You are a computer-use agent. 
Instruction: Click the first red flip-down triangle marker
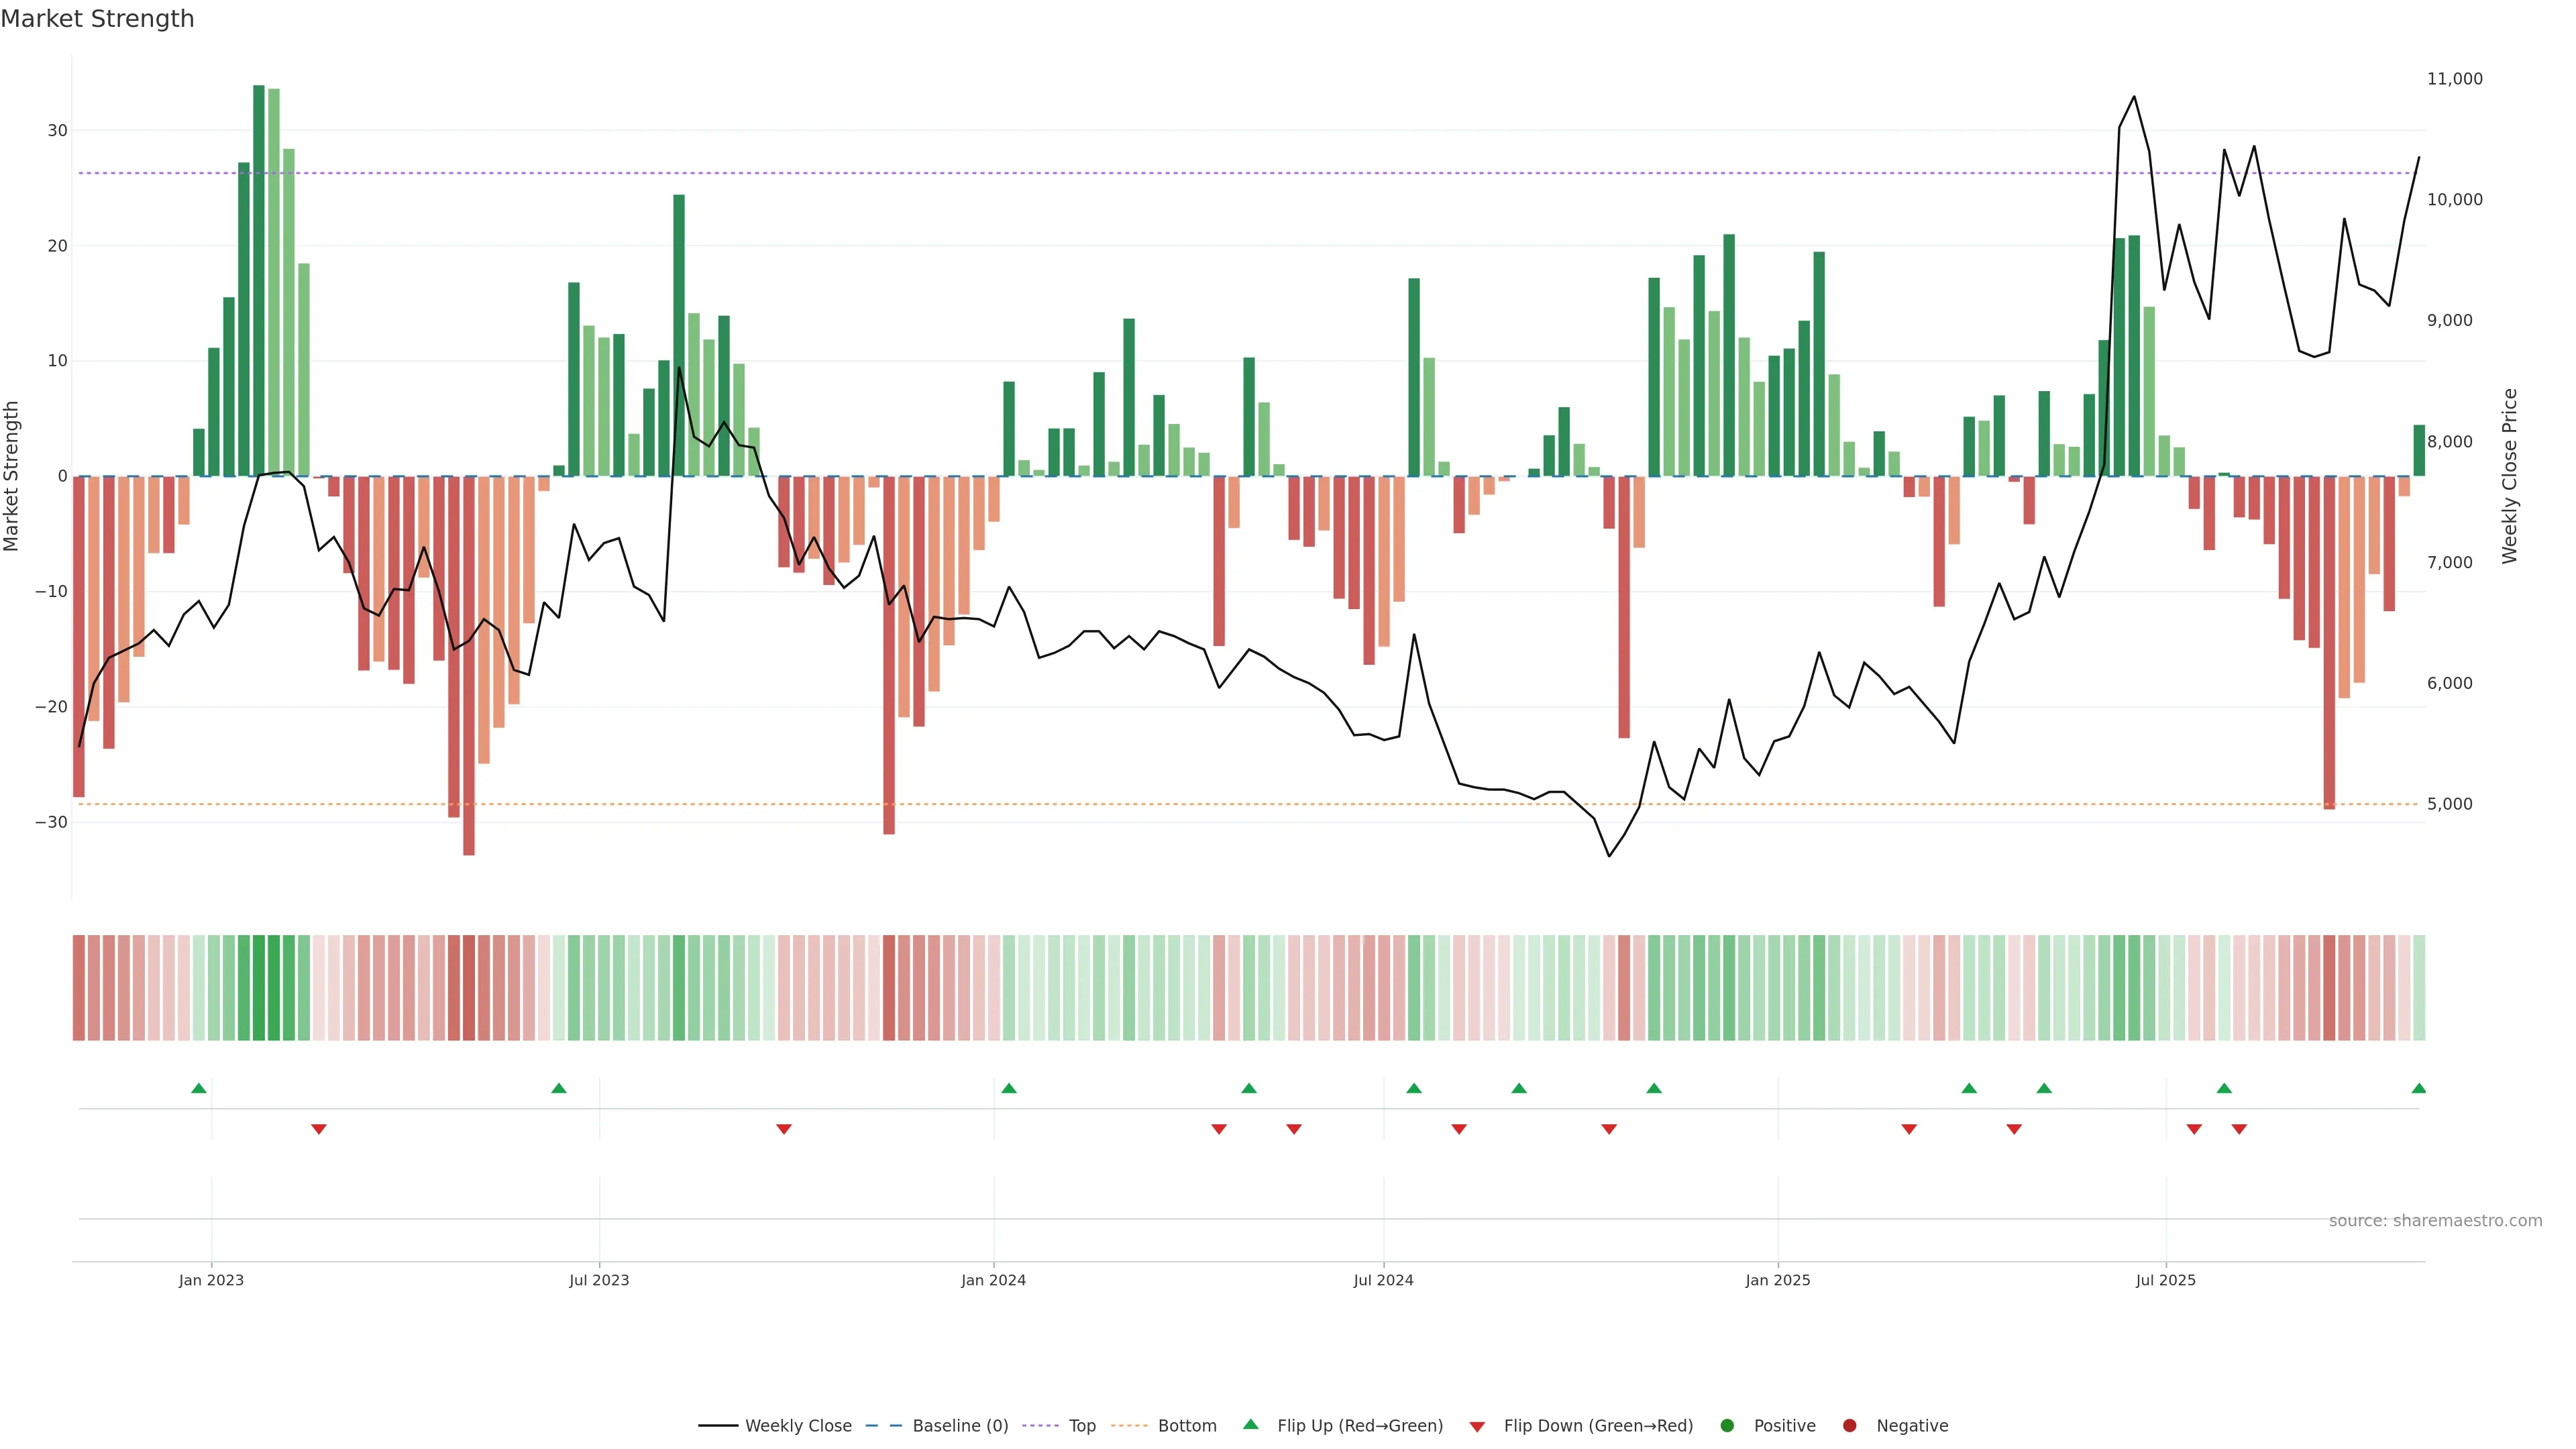coord(319,1129)
